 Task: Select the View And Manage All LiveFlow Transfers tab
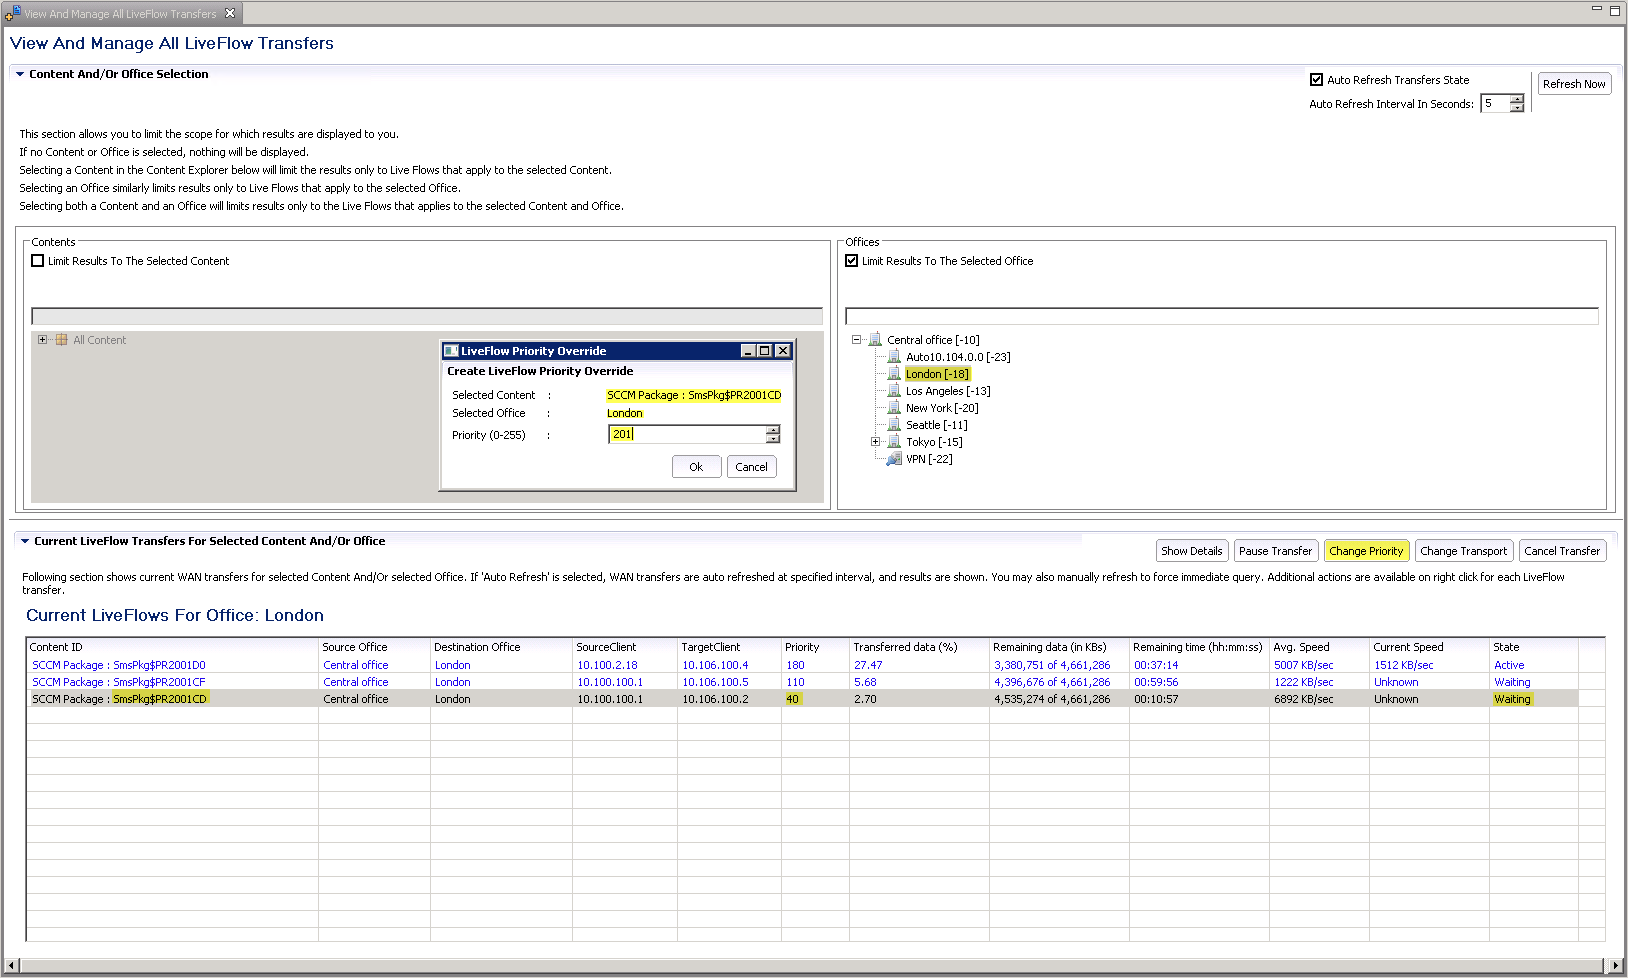[x=120, y=14]
